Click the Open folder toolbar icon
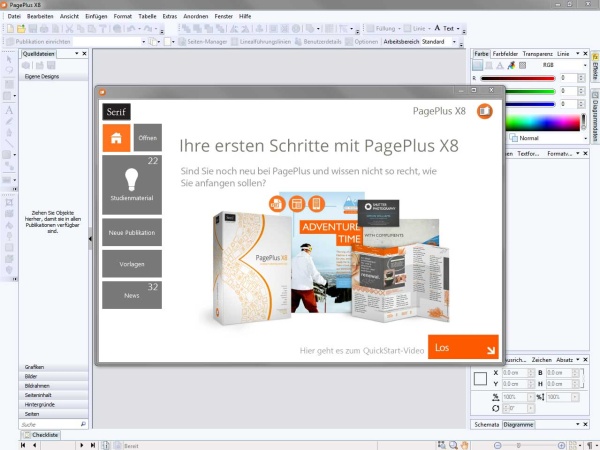The image size is (600, 450). click(21, 29)
